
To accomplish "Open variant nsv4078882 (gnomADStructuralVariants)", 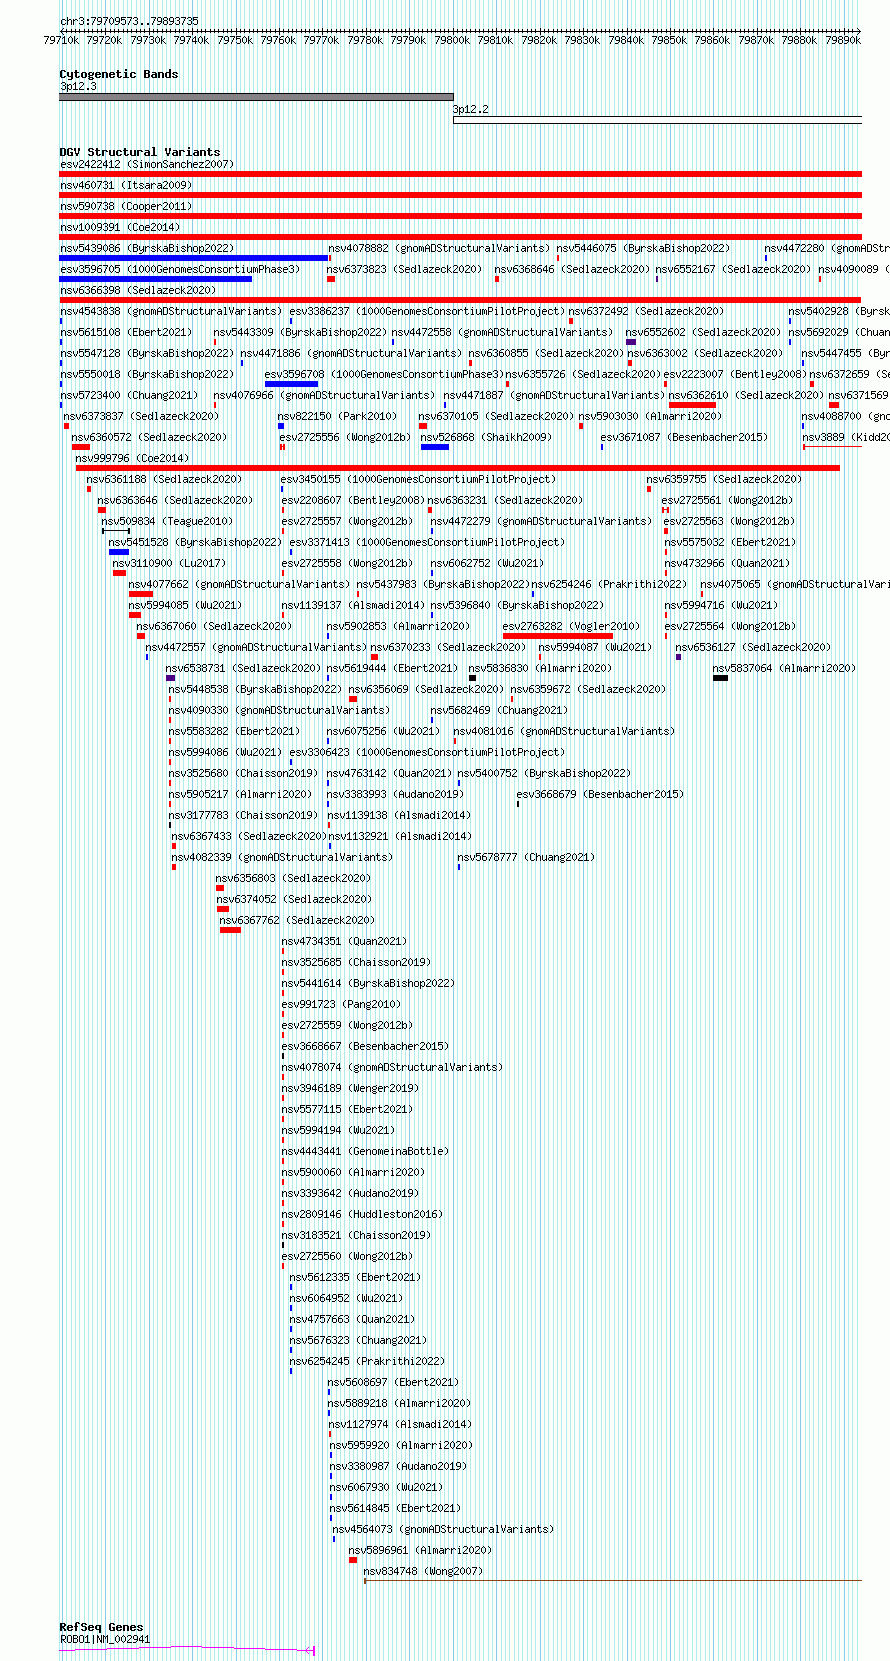I will click(x=439, y=248).
